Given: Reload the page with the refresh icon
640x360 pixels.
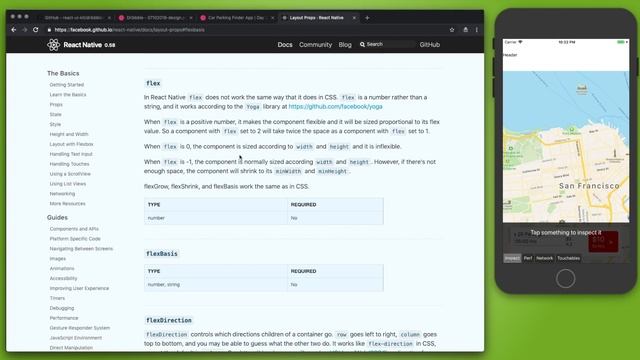Looking at the screenshot, I should (36, 30).
